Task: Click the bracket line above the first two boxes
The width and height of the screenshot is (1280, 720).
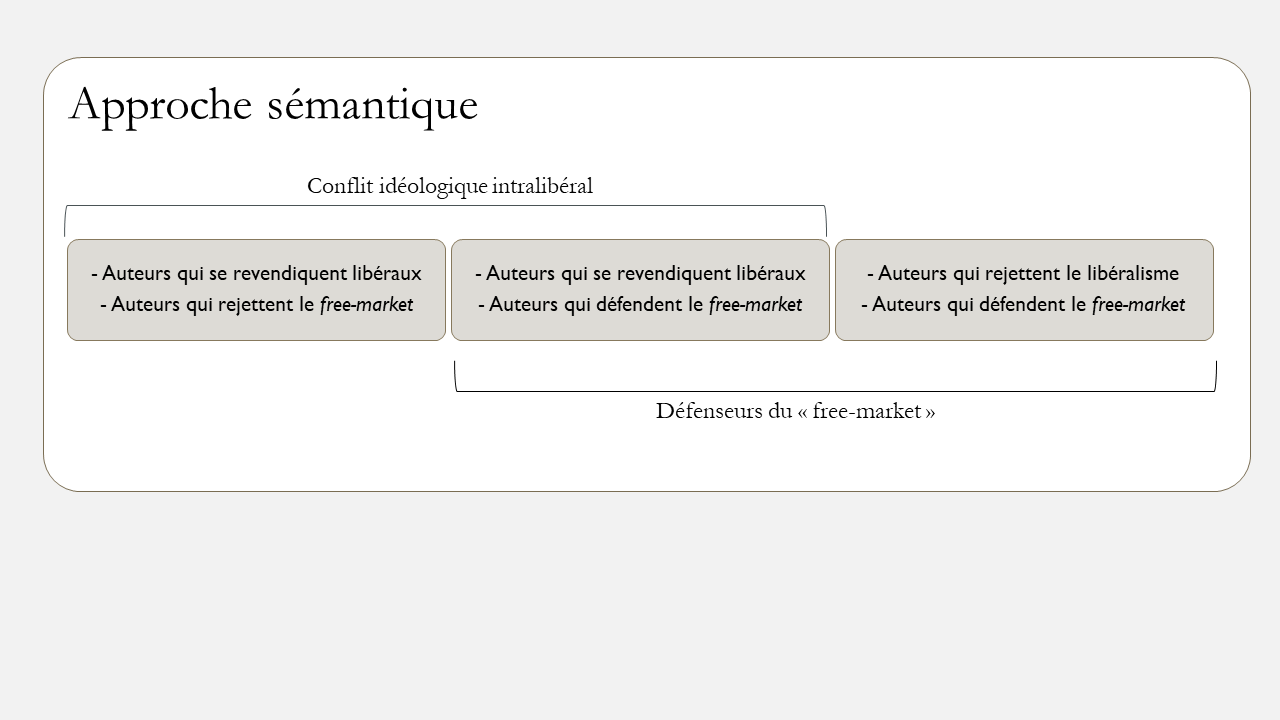Action: [445, 206]
